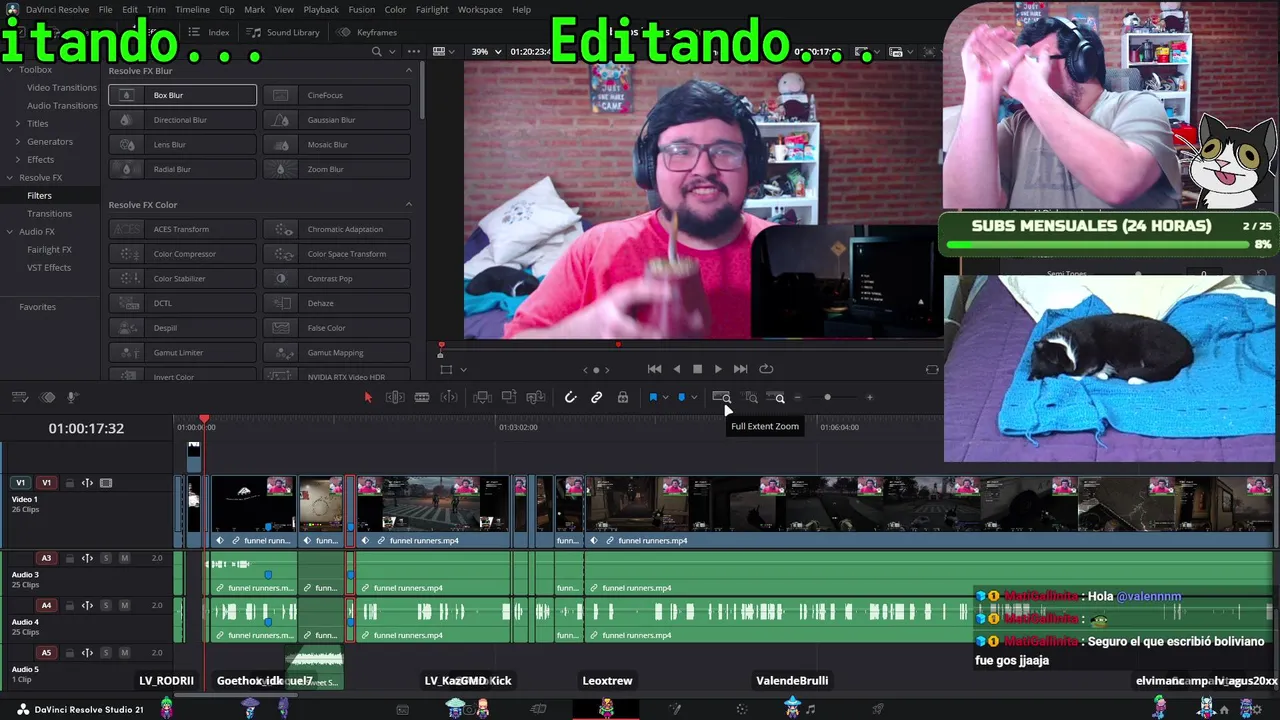1280x720 pixels.
Task: Open the File menu
Action: (x=105, y=9)
